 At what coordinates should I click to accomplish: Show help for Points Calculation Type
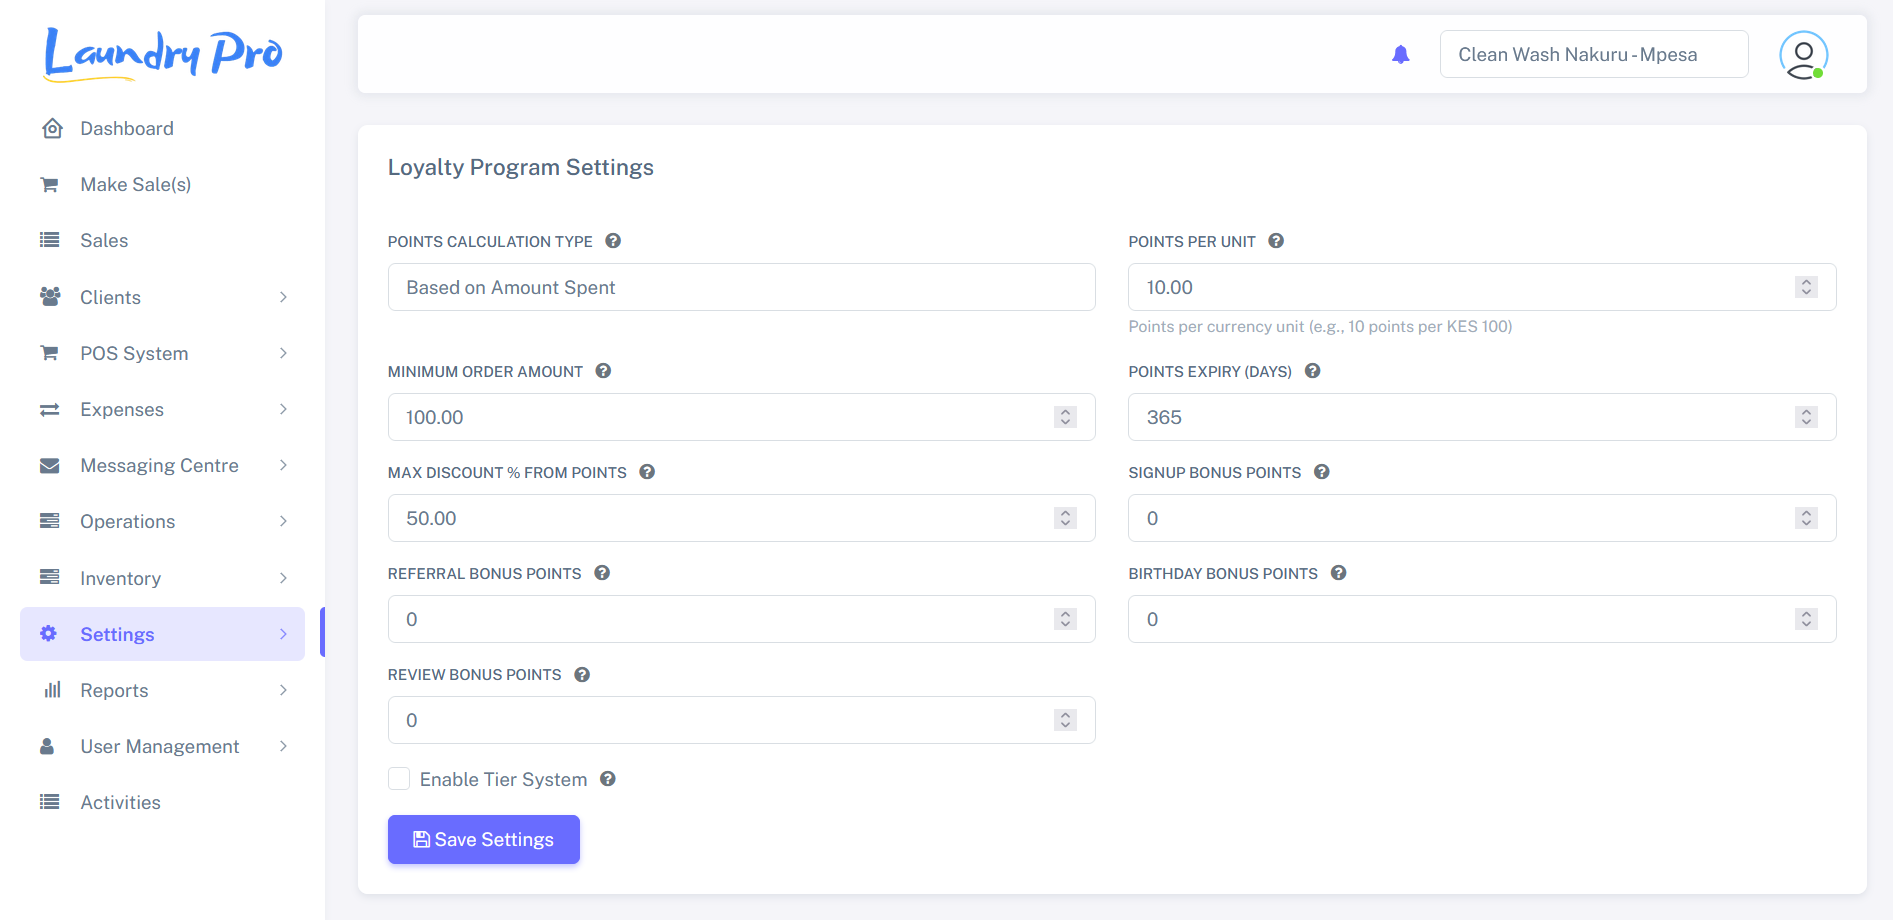tap(613, 241)
